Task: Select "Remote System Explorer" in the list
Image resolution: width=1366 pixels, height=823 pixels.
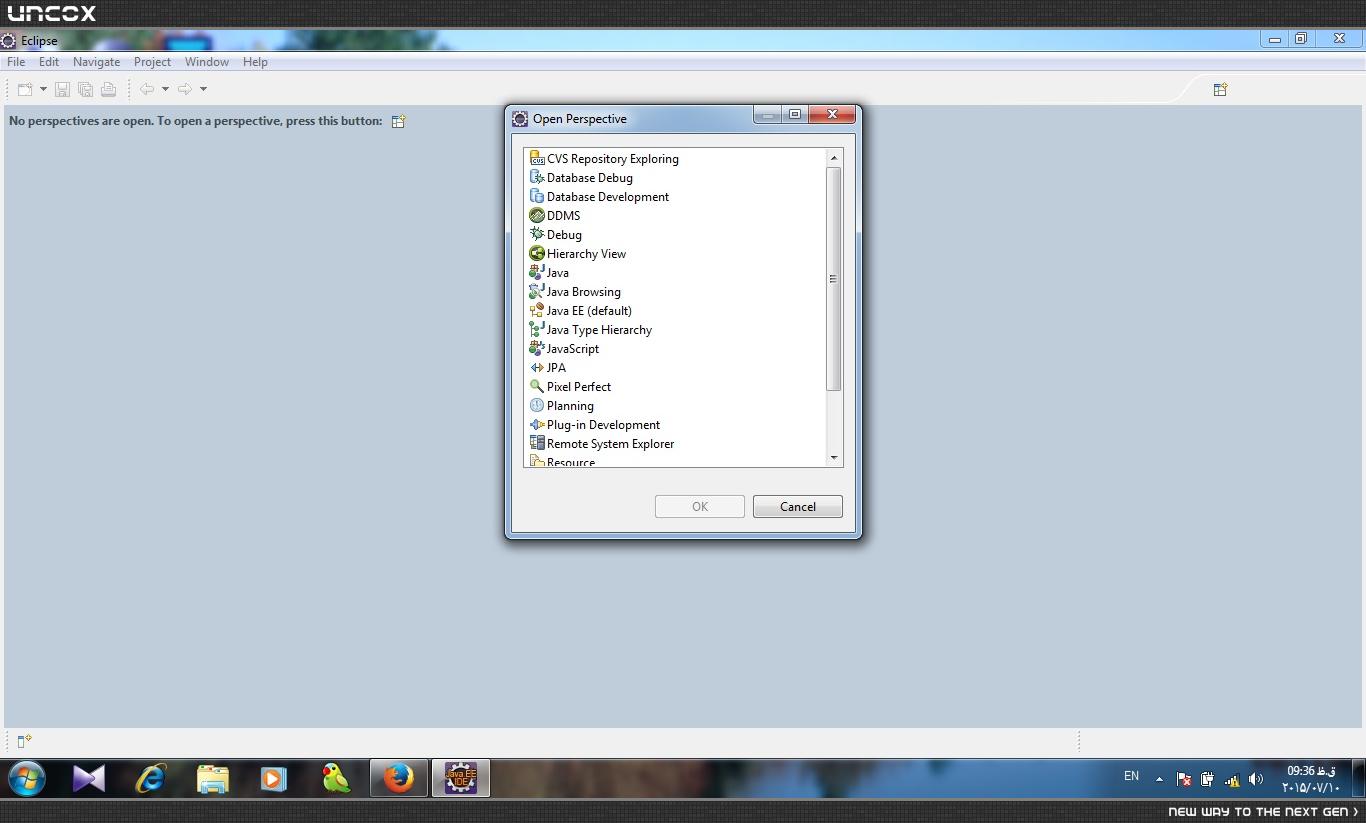Action: pos(610,443)
